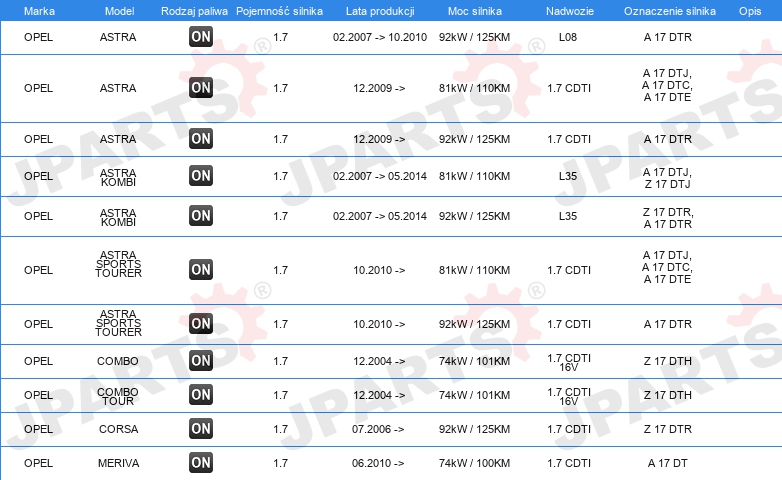Click the 1.7 CDTI body cell in the Meriva row

[x=569, y=463]
